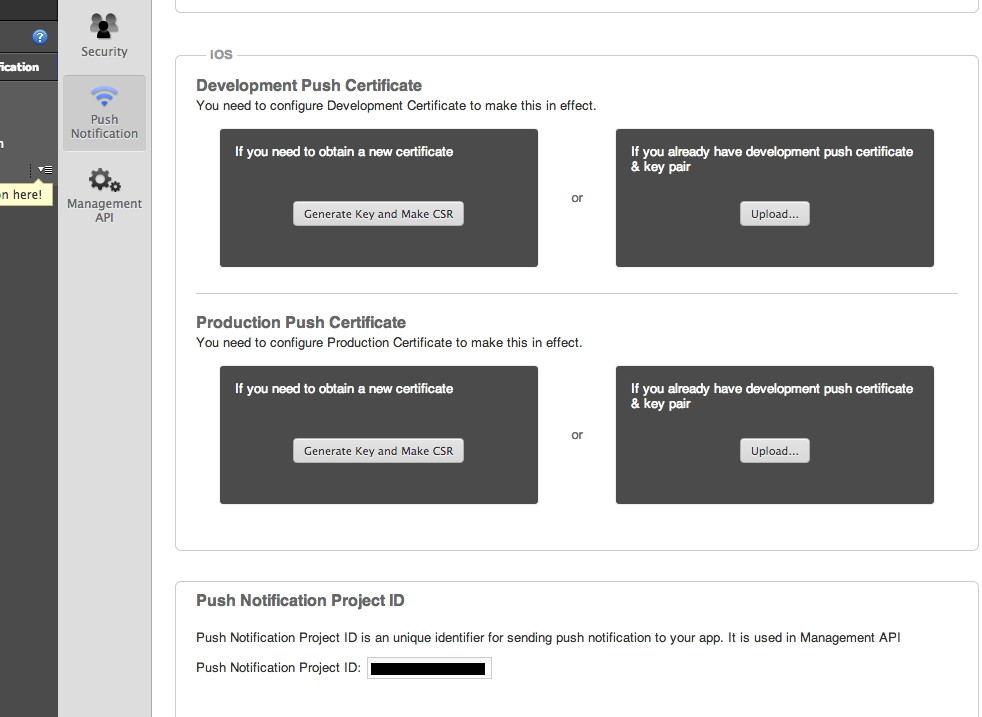Click the Push Notification Project ID field

(x=429, y=668)
